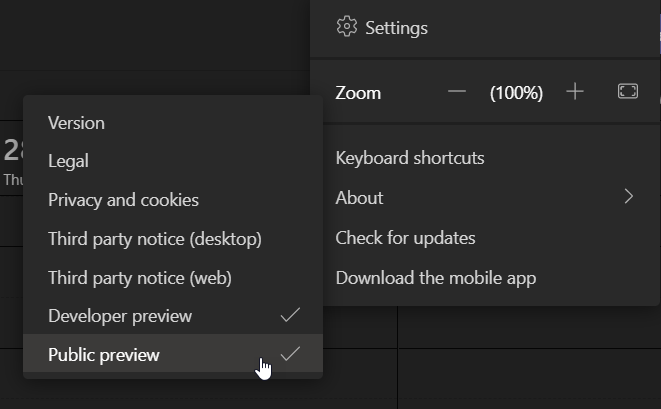Show Version information
Image resolution: width=661 pixels, height=409 pixels.
(x=76, y=123)
